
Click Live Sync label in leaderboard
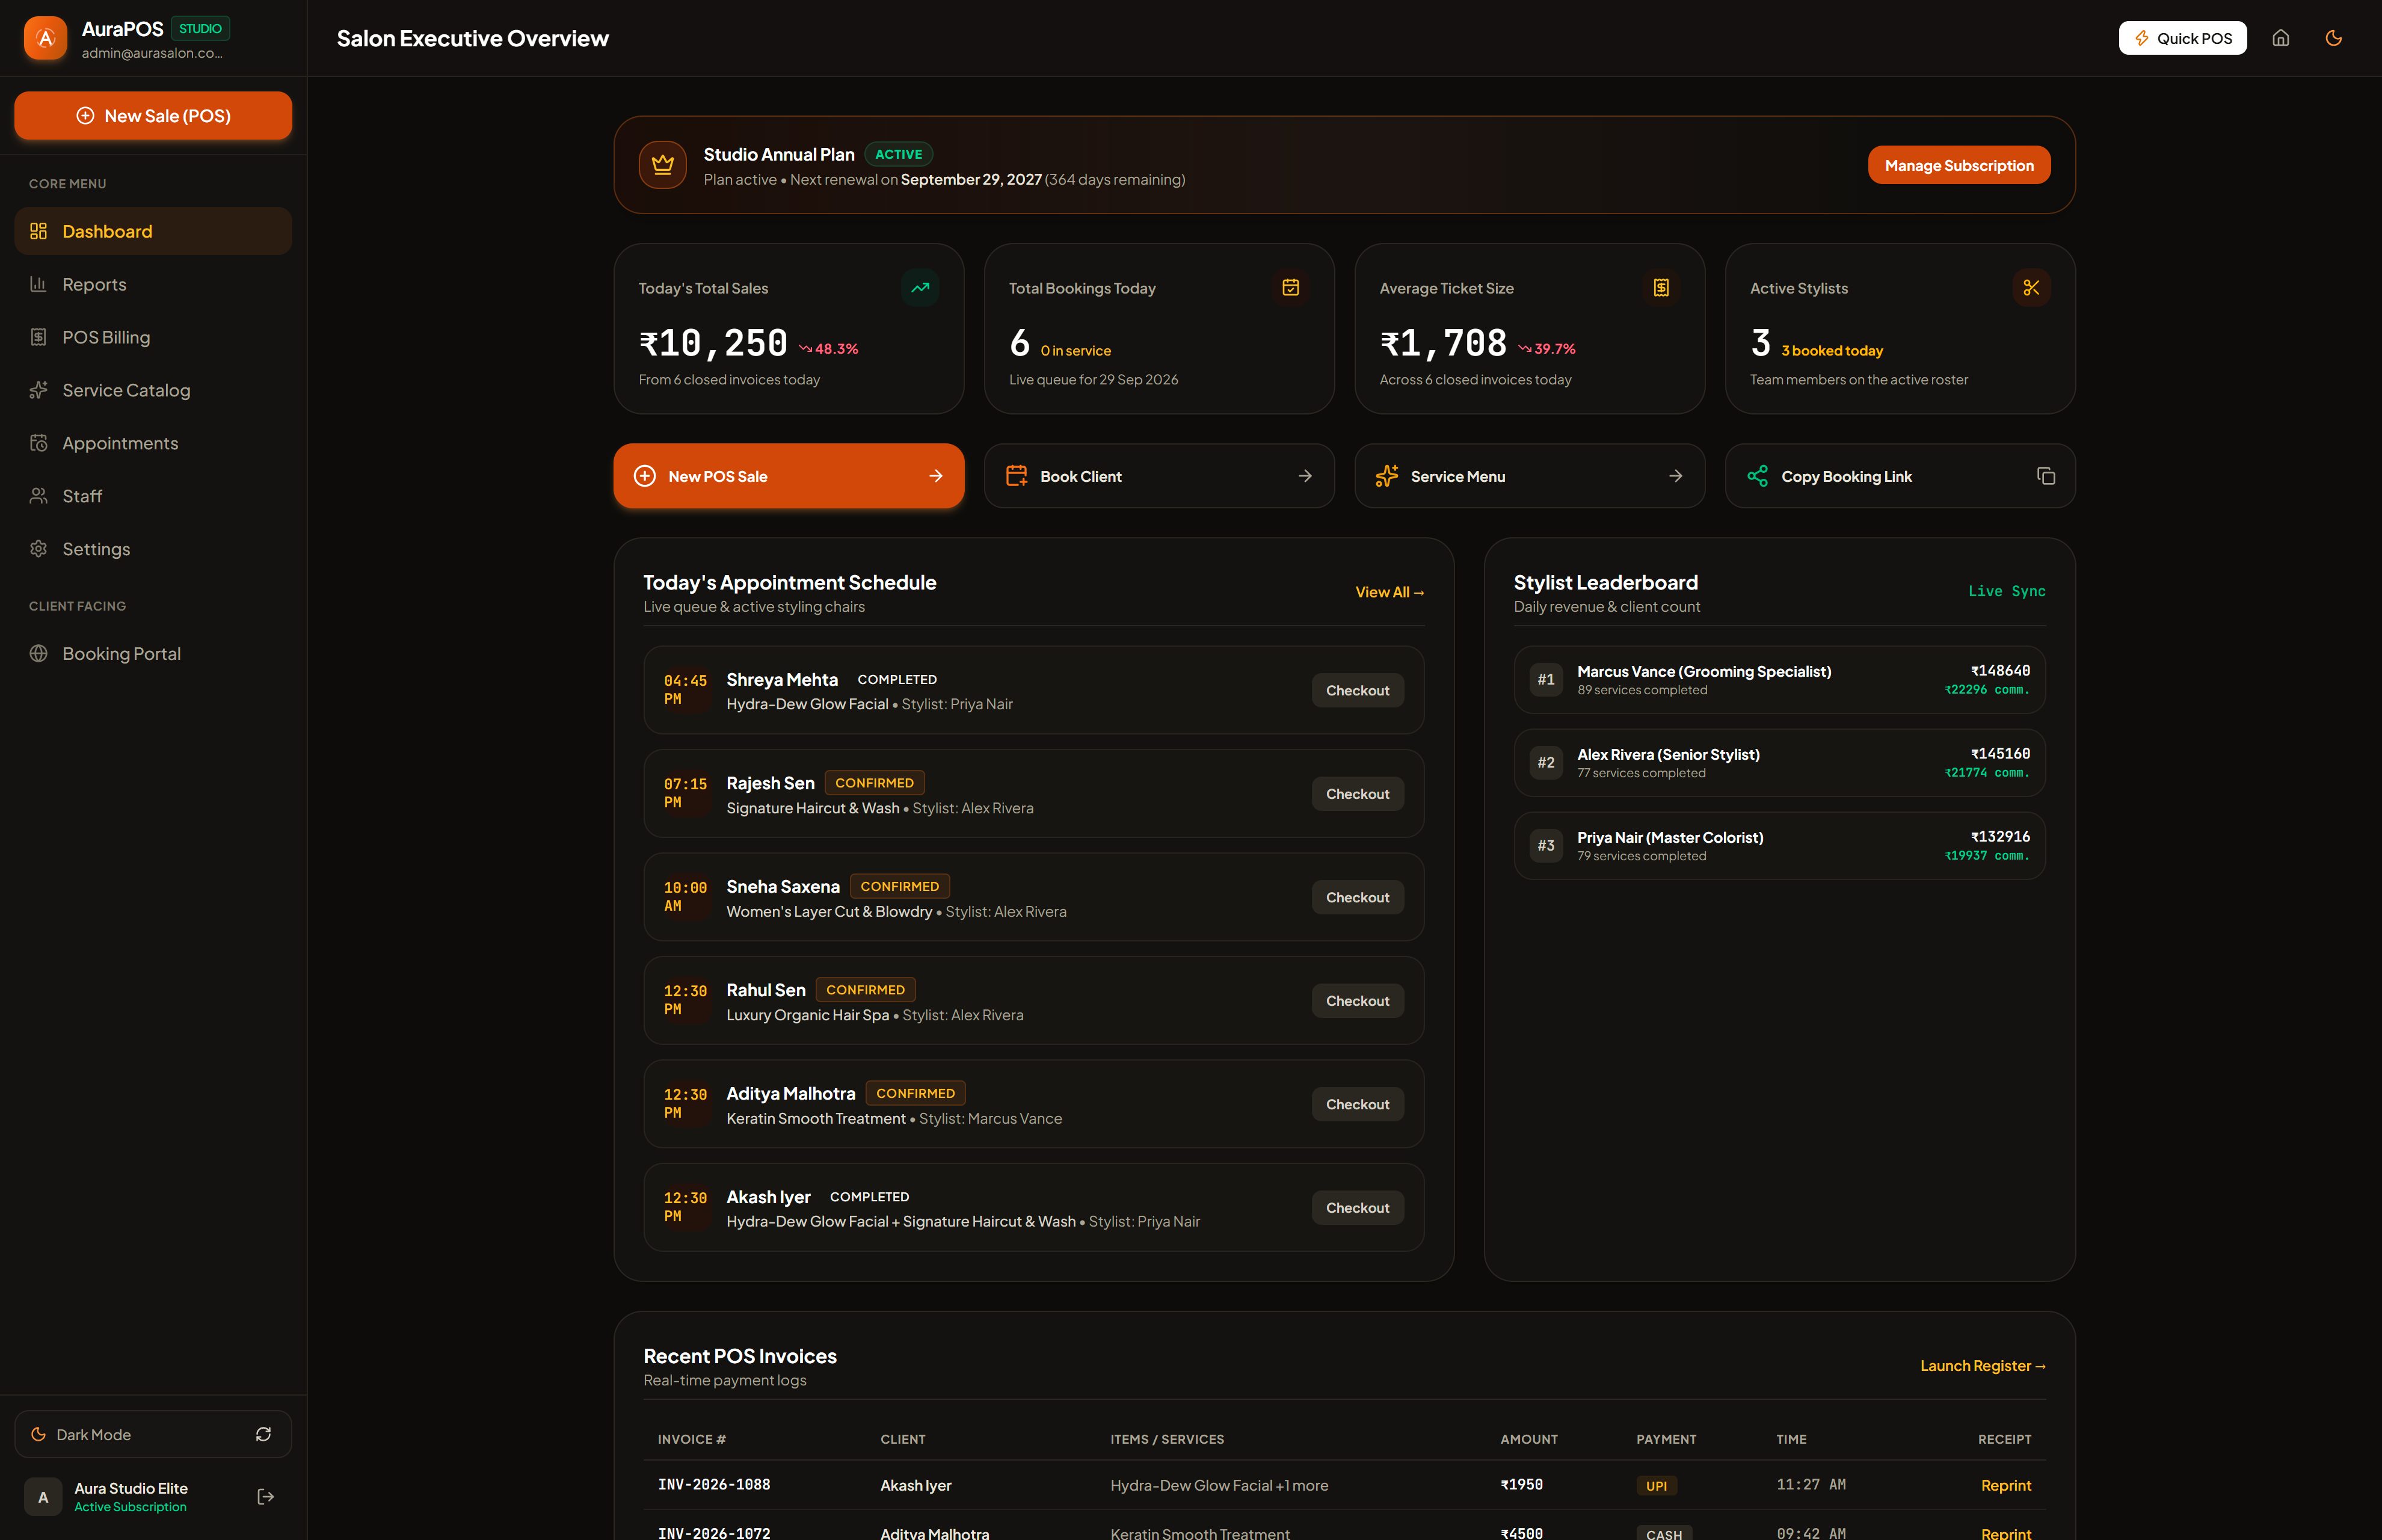point(2006,591)
